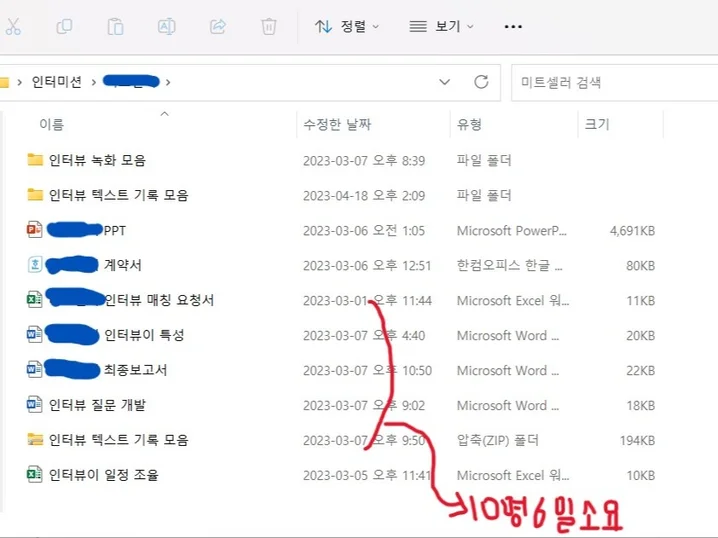Click the Copy icon in toolbar
Image resolution: width=718 pixels, height=538 pixels.
coord(65,27)
